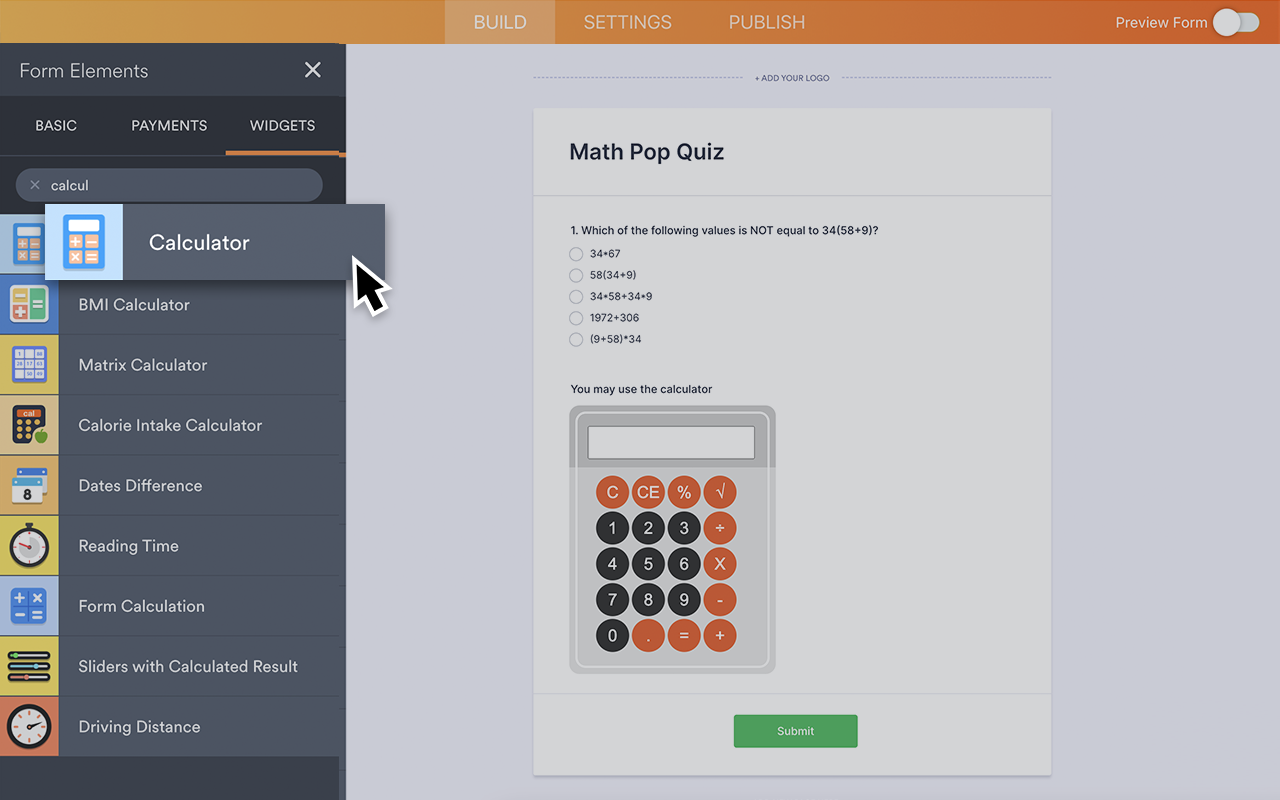The image size is (1280, 800).
Task: Click the Dates Difference calendar icon
Action: click(x=29, y=485)
